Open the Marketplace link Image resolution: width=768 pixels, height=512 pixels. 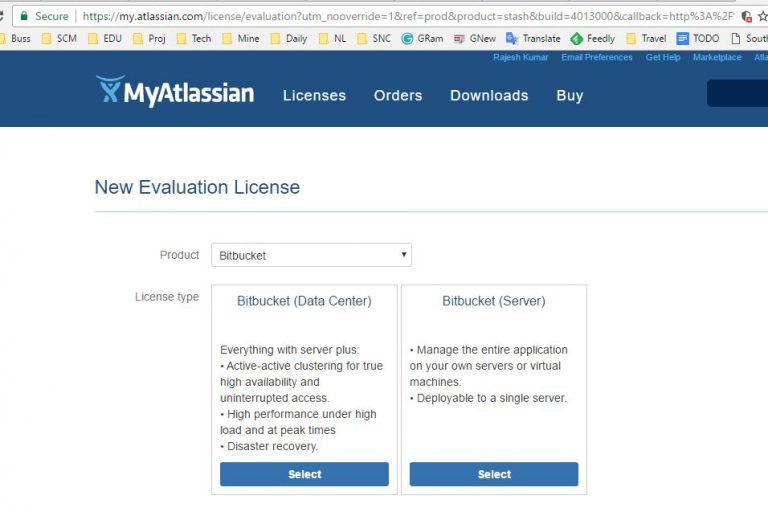(x=717, y=57)
